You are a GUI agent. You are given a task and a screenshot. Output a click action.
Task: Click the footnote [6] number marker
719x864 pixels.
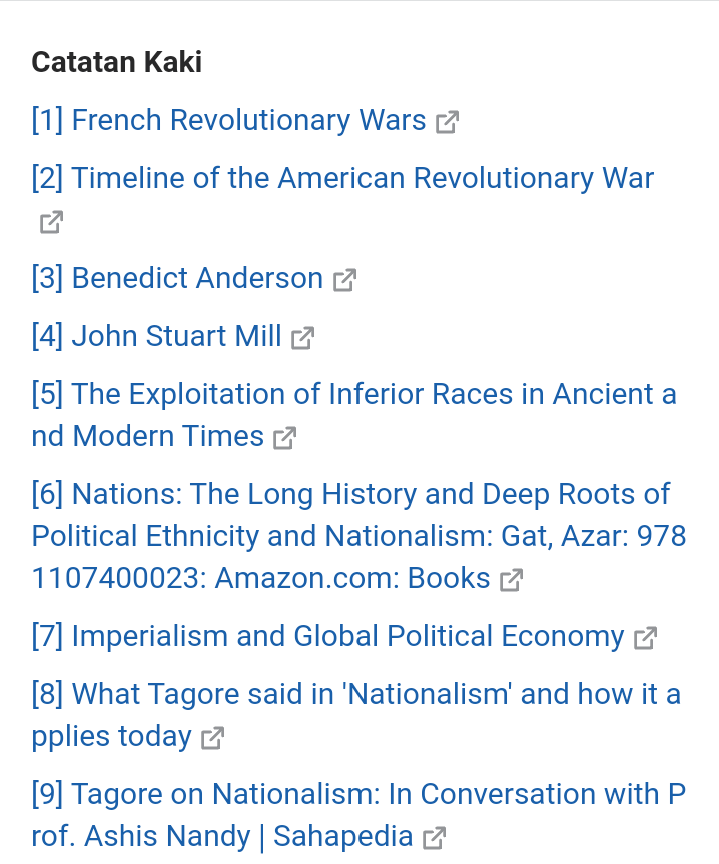47,494
